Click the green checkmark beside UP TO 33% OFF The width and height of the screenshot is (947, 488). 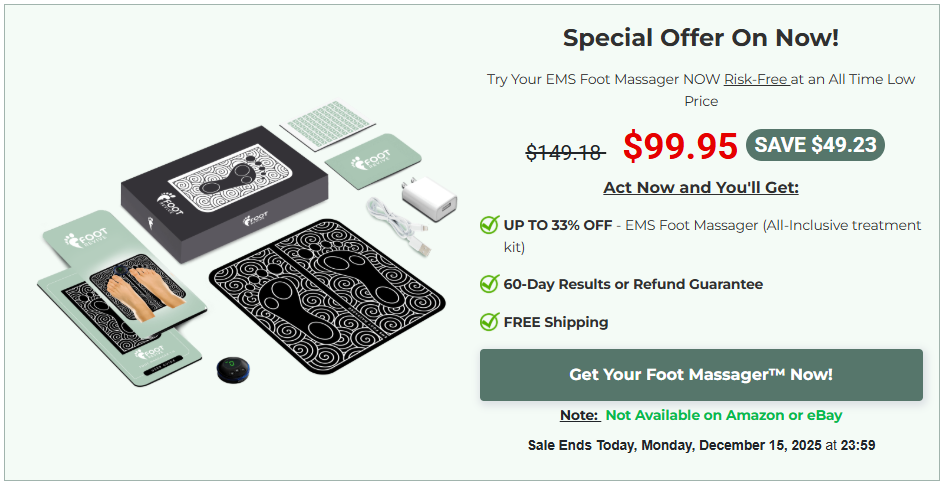(489, 225)
